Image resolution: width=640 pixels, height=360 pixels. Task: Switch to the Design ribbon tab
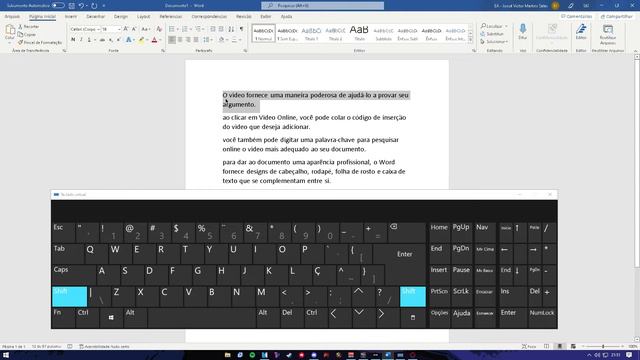[120, 17]
